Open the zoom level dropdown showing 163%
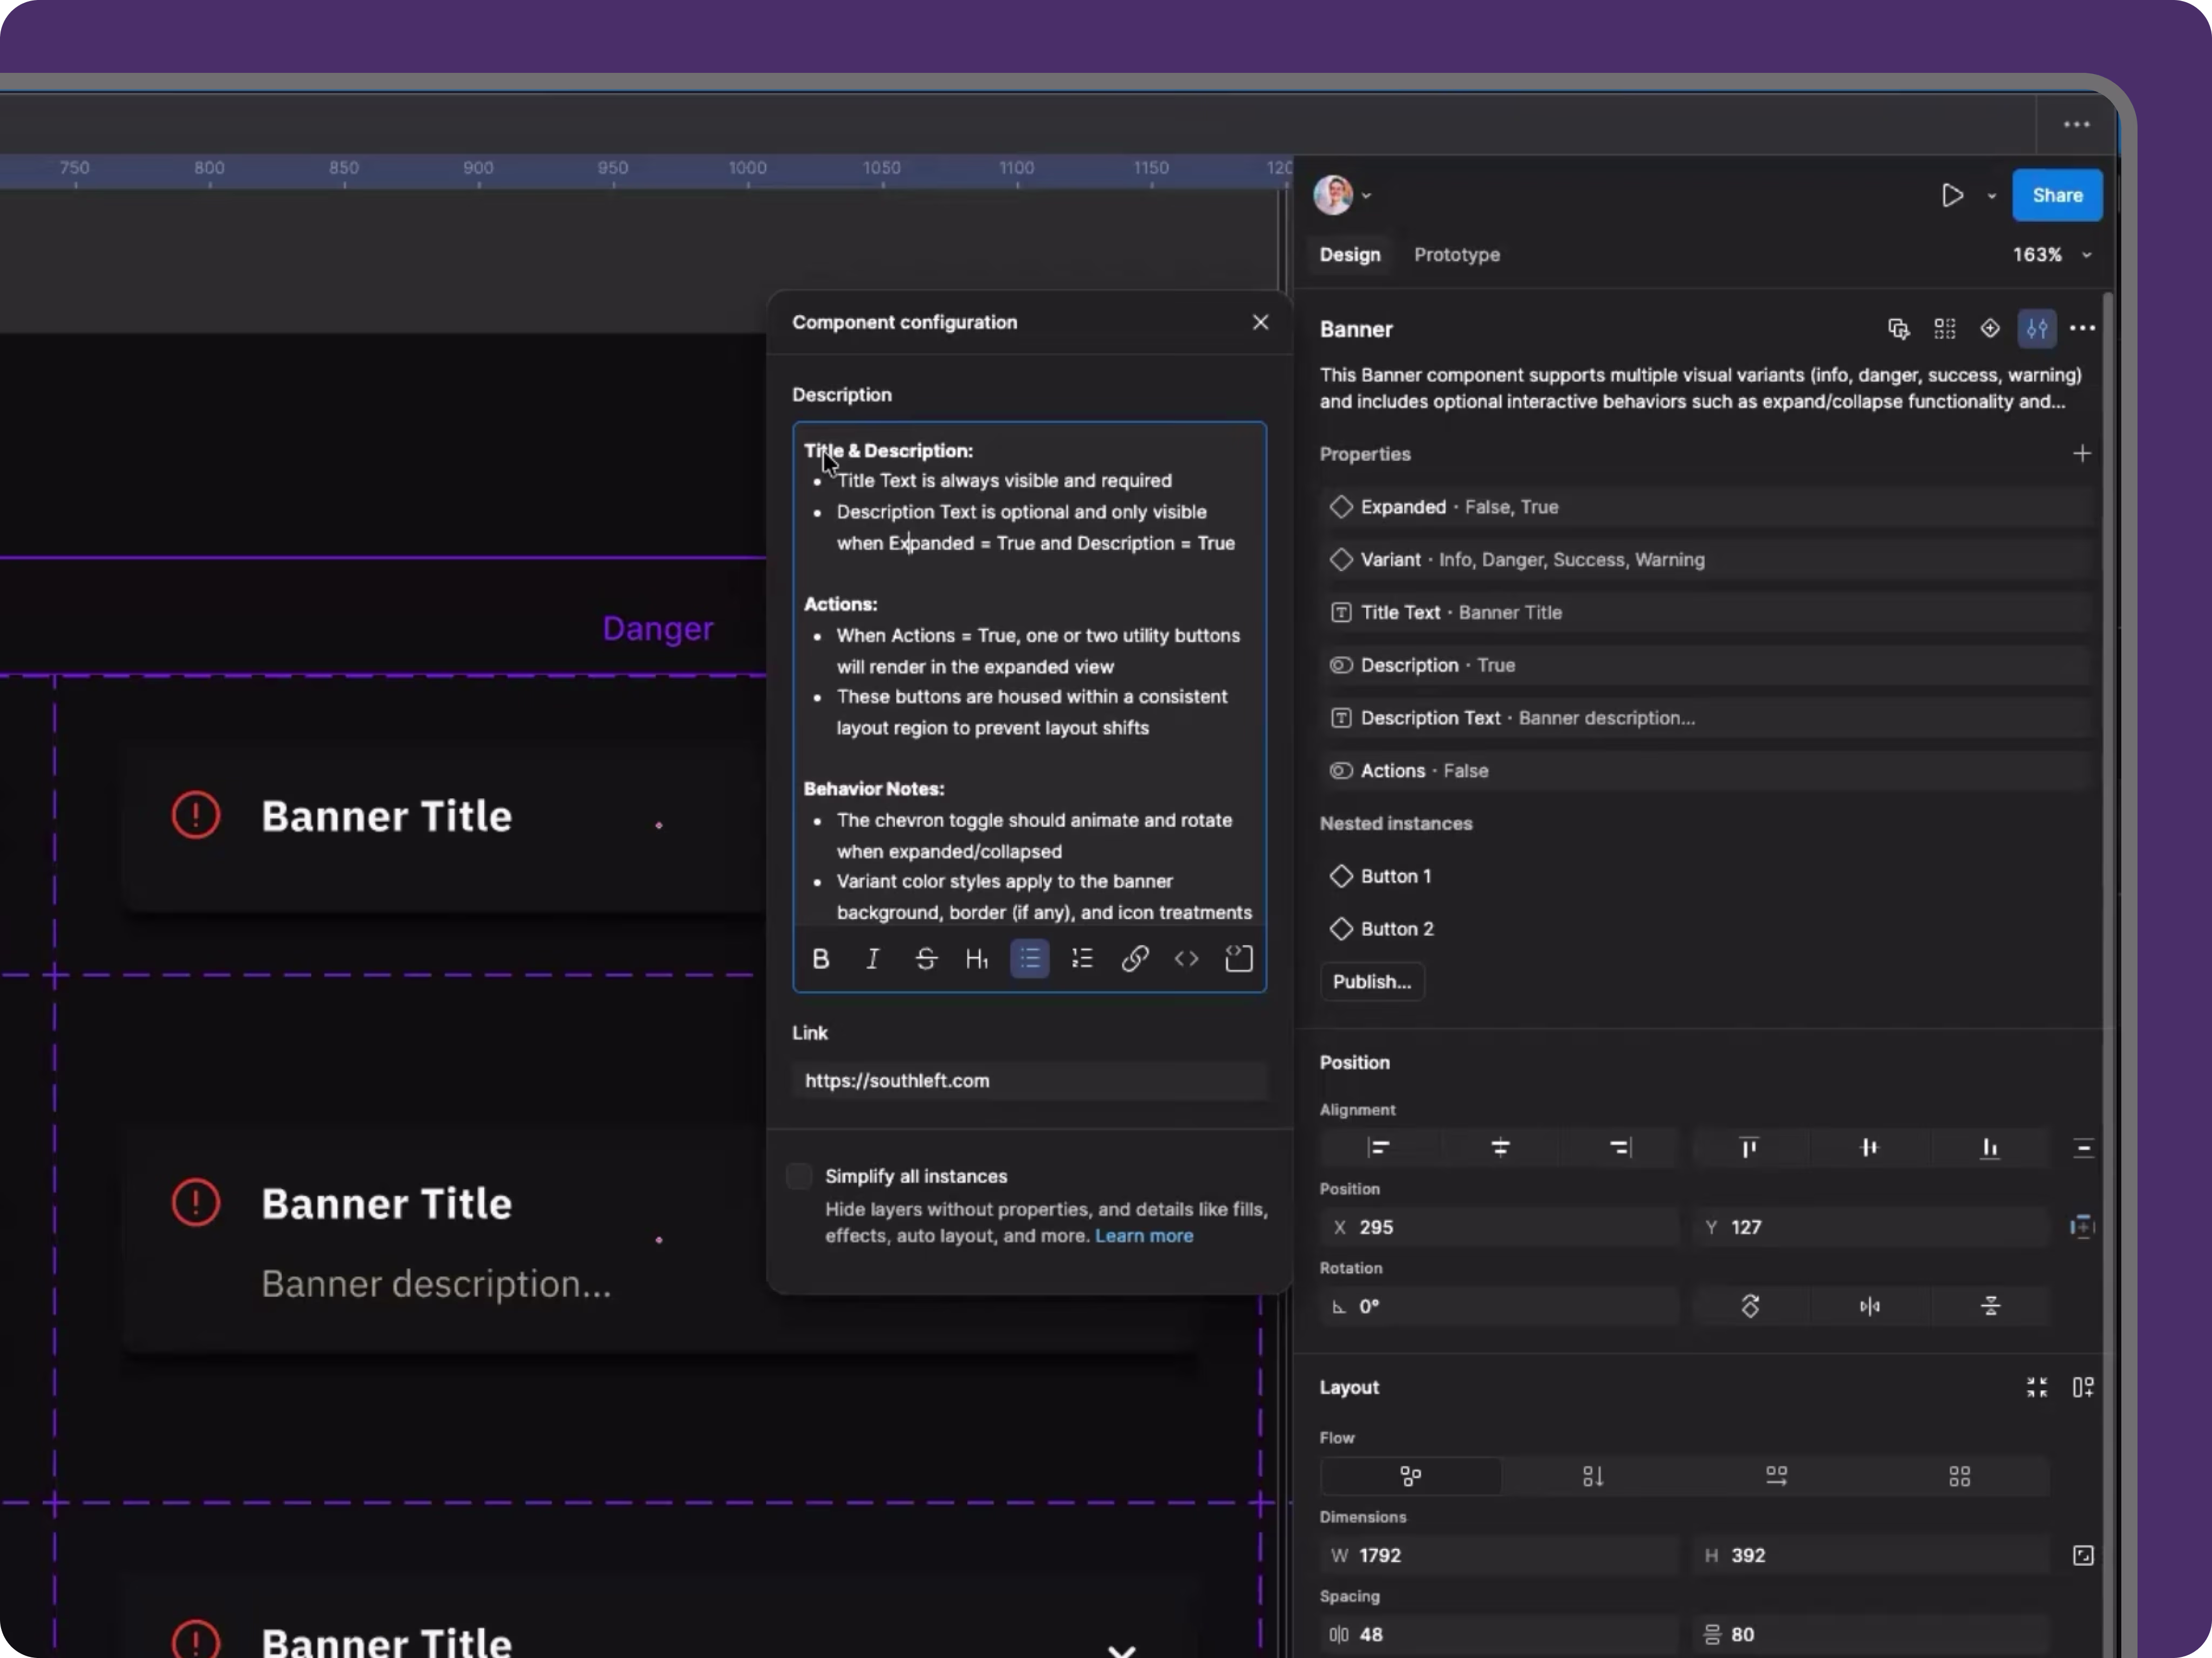The image size is (2212, 1658). [x=2051, y=254]
